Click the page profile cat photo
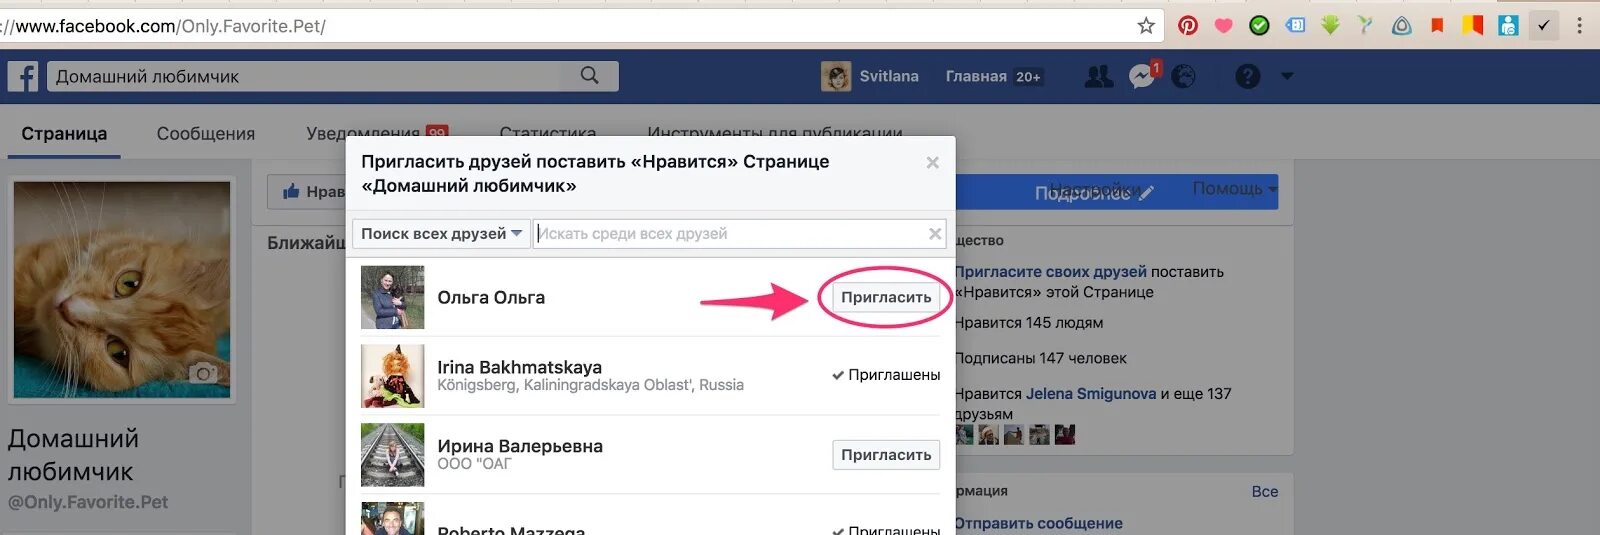1600x535 pixels. [x=122, y=290]
